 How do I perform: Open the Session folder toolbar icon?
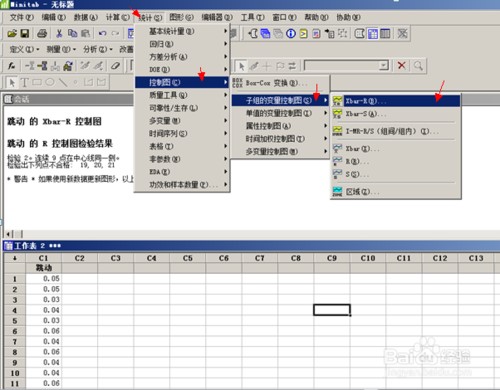tap(253, 33)
